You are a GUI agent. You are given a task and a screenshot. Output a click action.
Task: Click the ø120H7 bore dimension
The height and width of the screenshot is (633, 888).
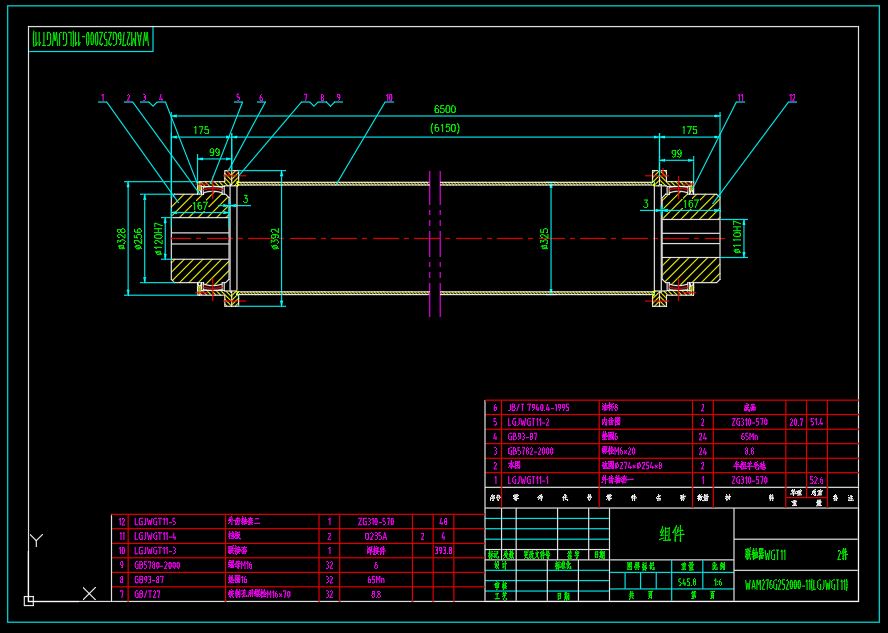click(x=159, y=238)
